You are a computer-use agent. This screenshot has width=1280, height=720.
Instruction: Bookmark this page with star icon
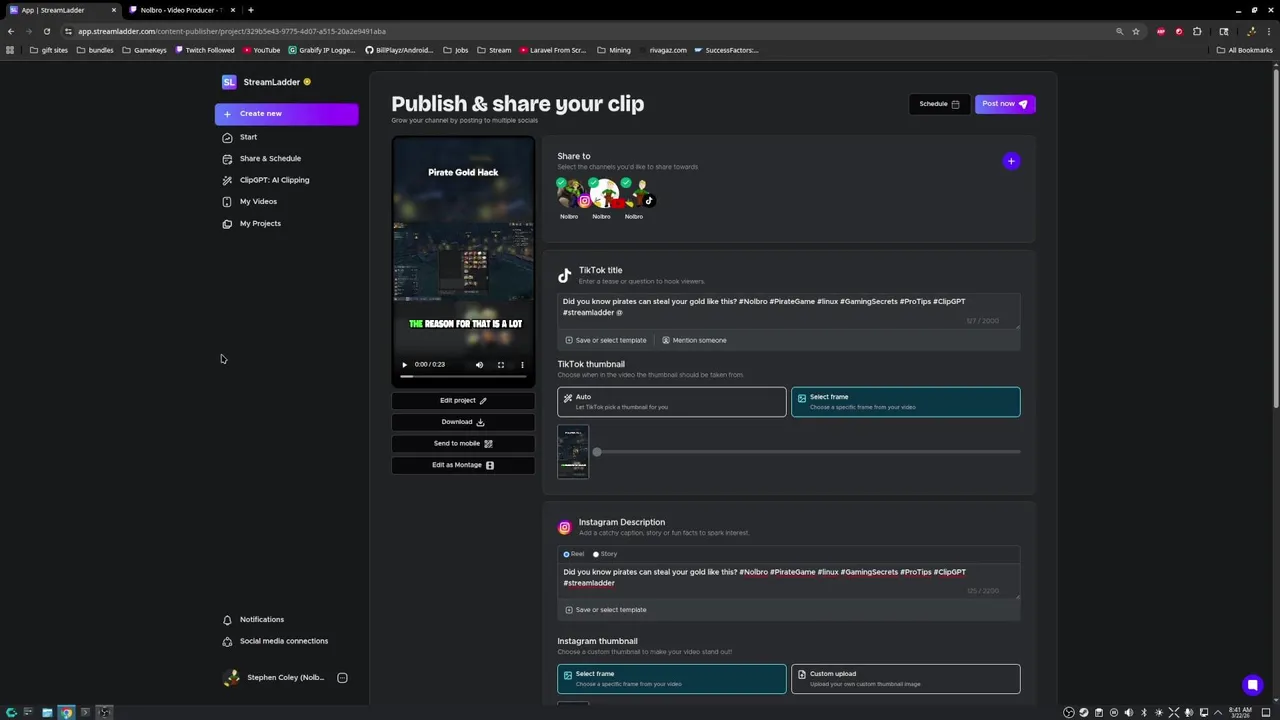pyautogui.click(x=1136, y=31)
